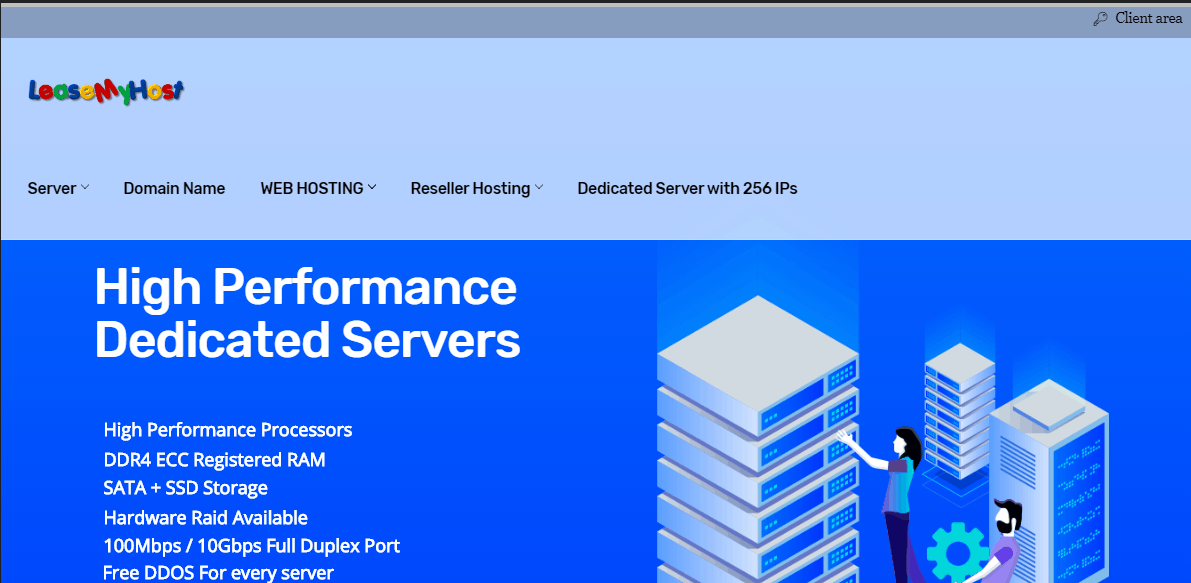This screenshot has height=583, width=1191.
Task: Select the DDR4 ECC Registered RAM line
Action: click(214, 459)
